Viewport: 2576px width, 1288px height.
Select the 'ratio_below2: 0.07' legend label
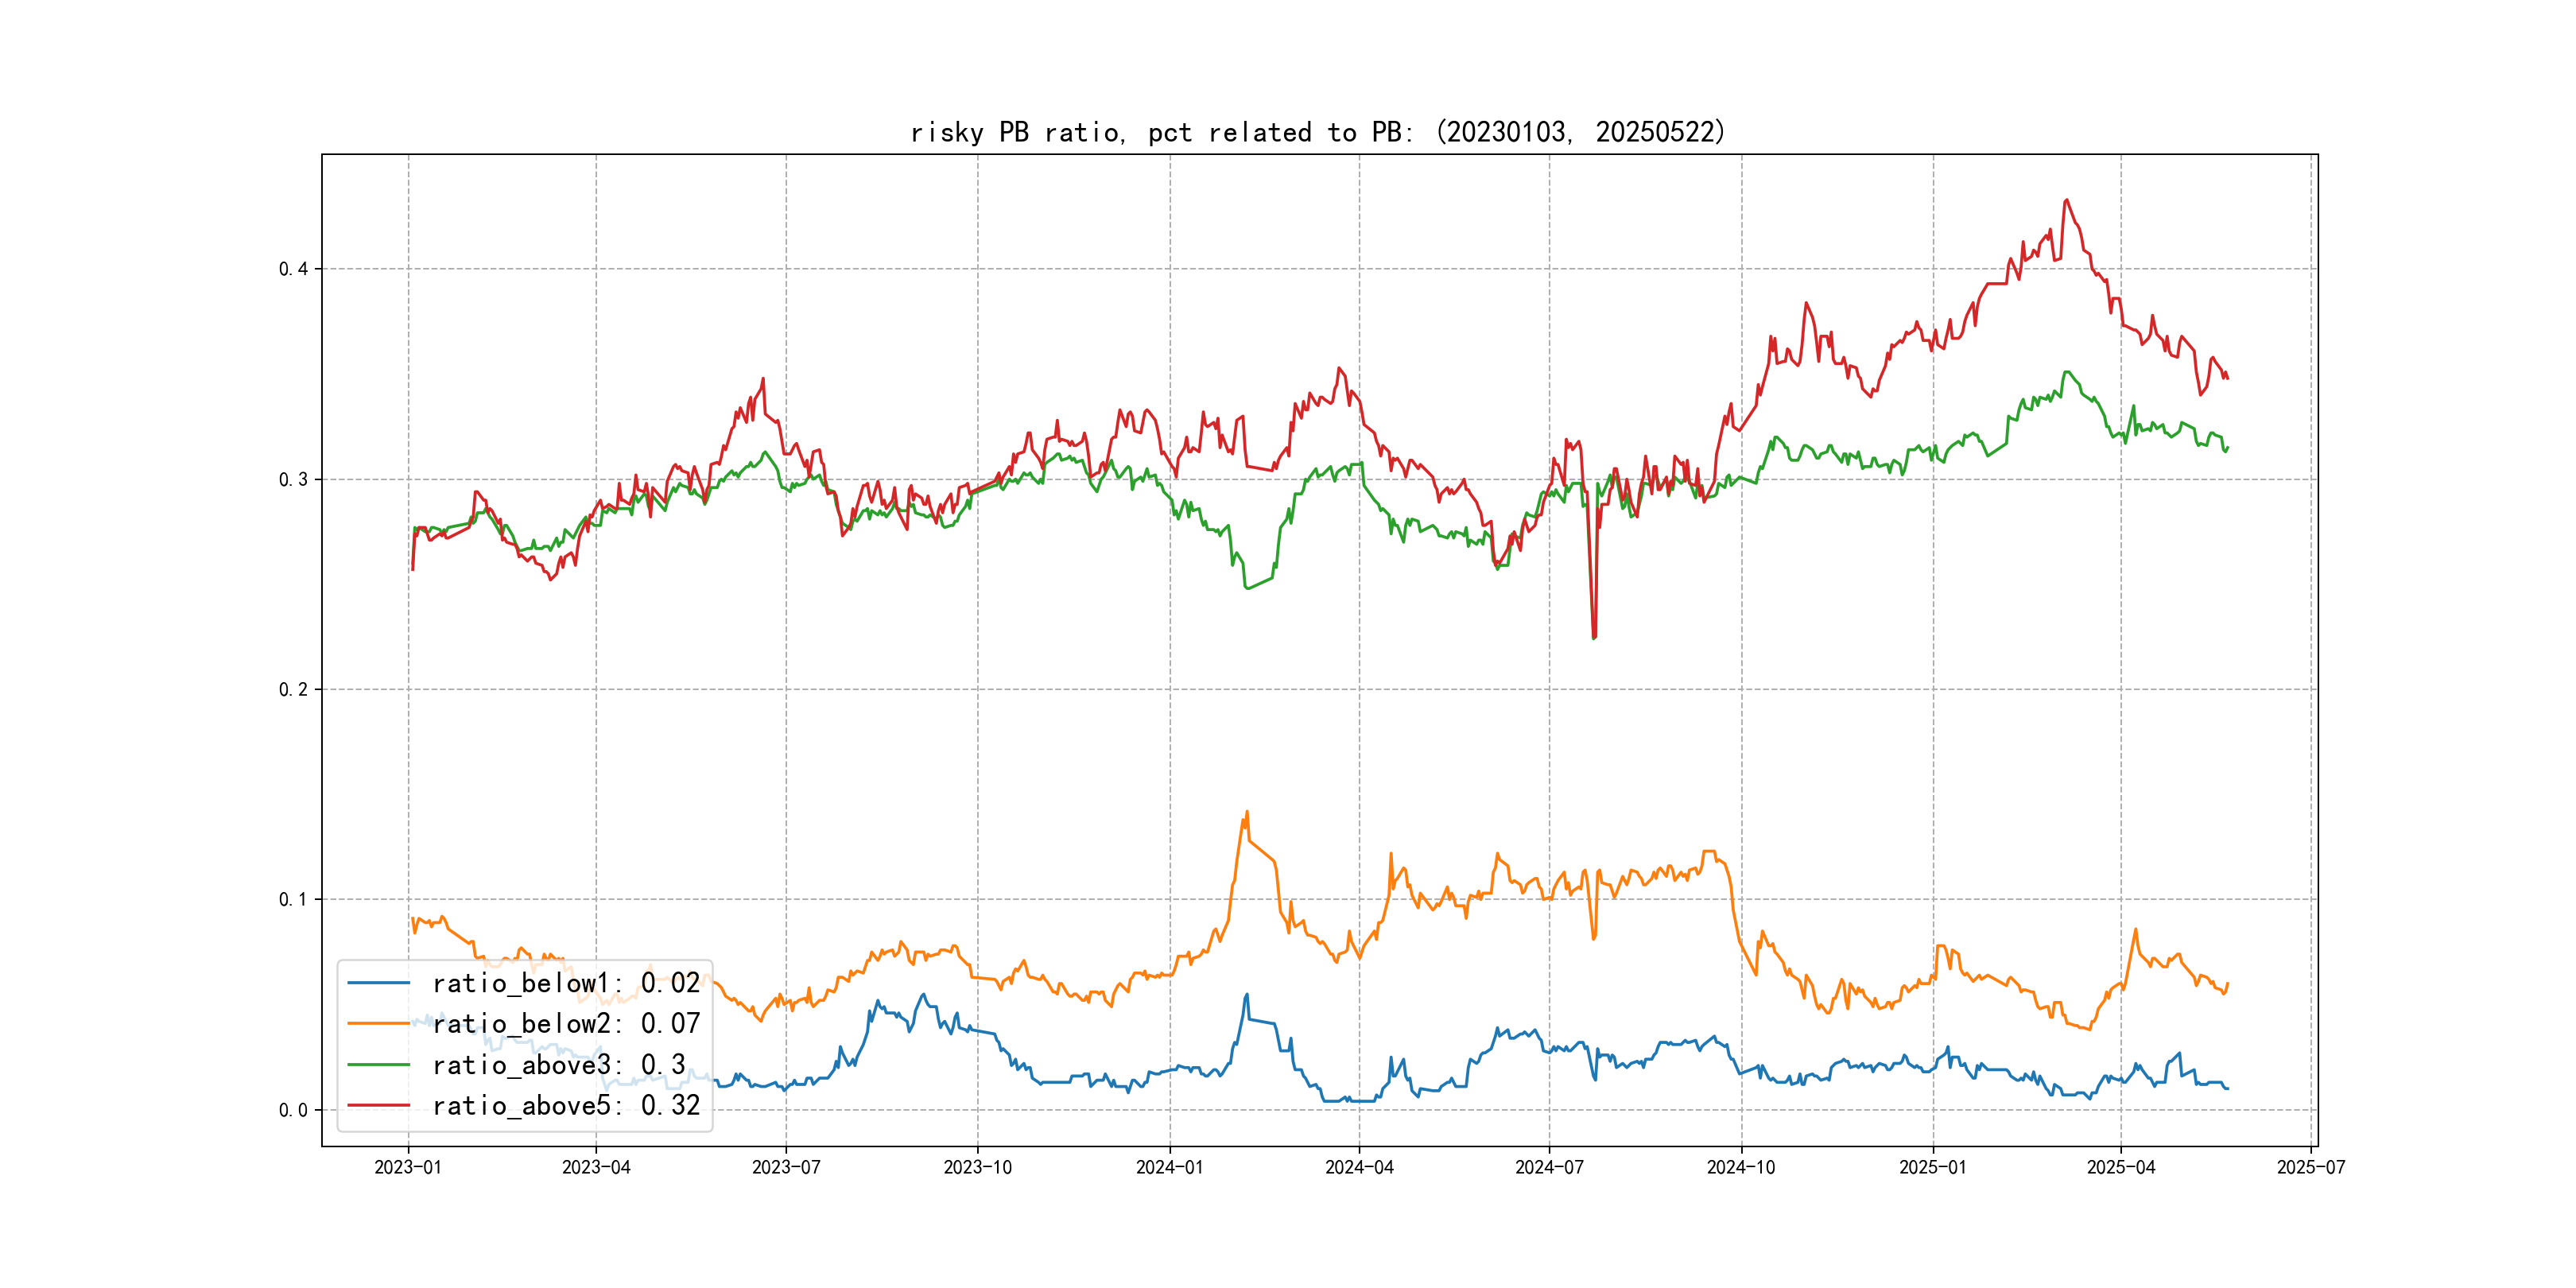pos(566,1024)
